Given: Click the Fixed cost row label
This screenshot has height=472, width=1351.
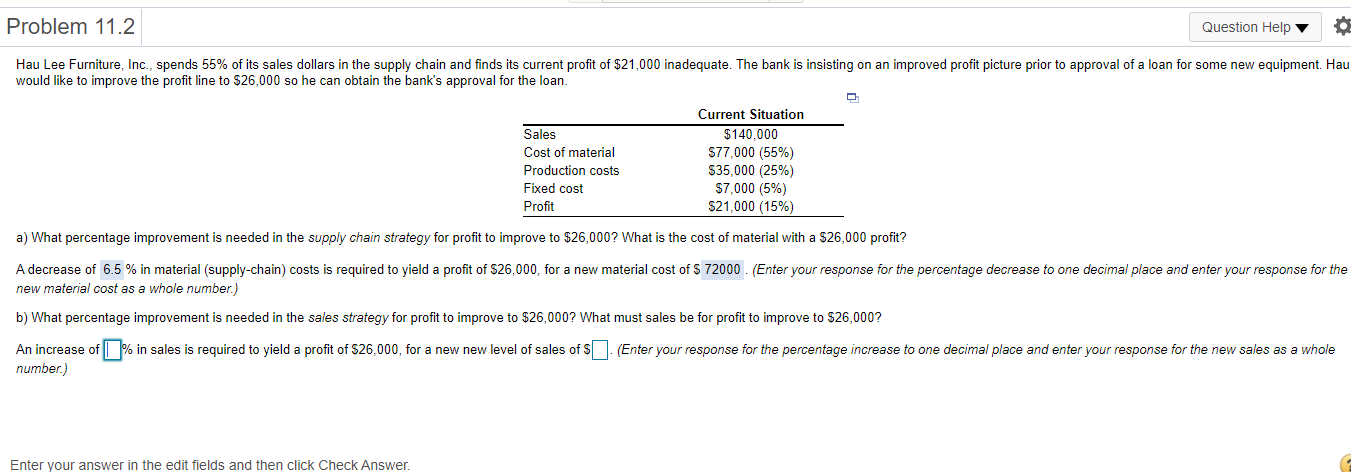Looking at the screenshot, I should (x=553, y=188).
